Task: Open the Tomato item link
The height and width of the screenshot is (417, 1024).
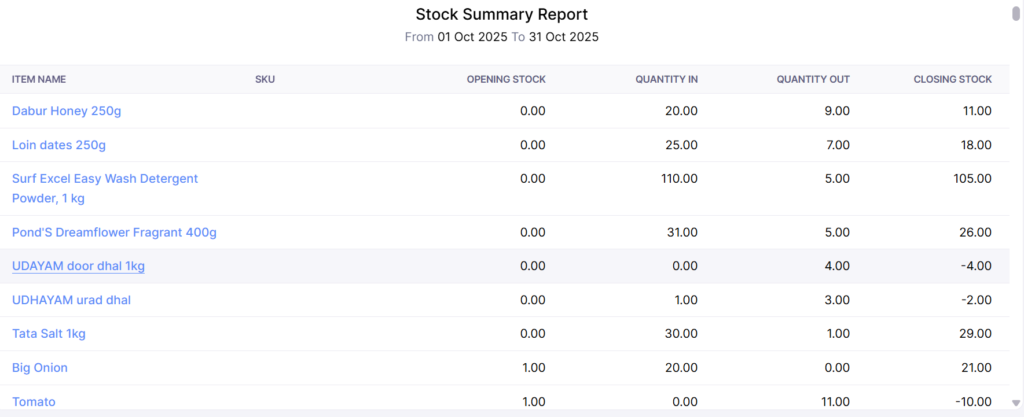Action: point(33,402)
